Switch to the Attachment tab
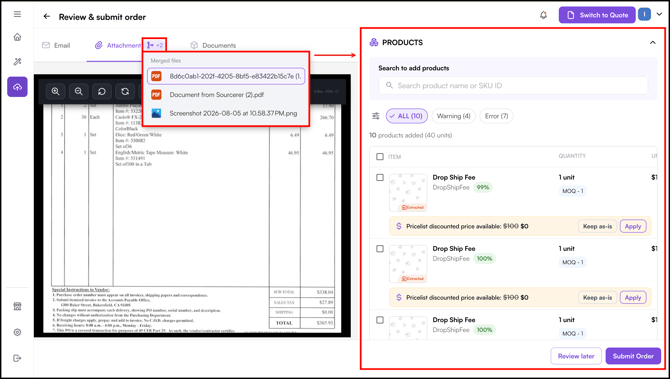The height and width of the screenshot is (379, 670). pos(118,45)
